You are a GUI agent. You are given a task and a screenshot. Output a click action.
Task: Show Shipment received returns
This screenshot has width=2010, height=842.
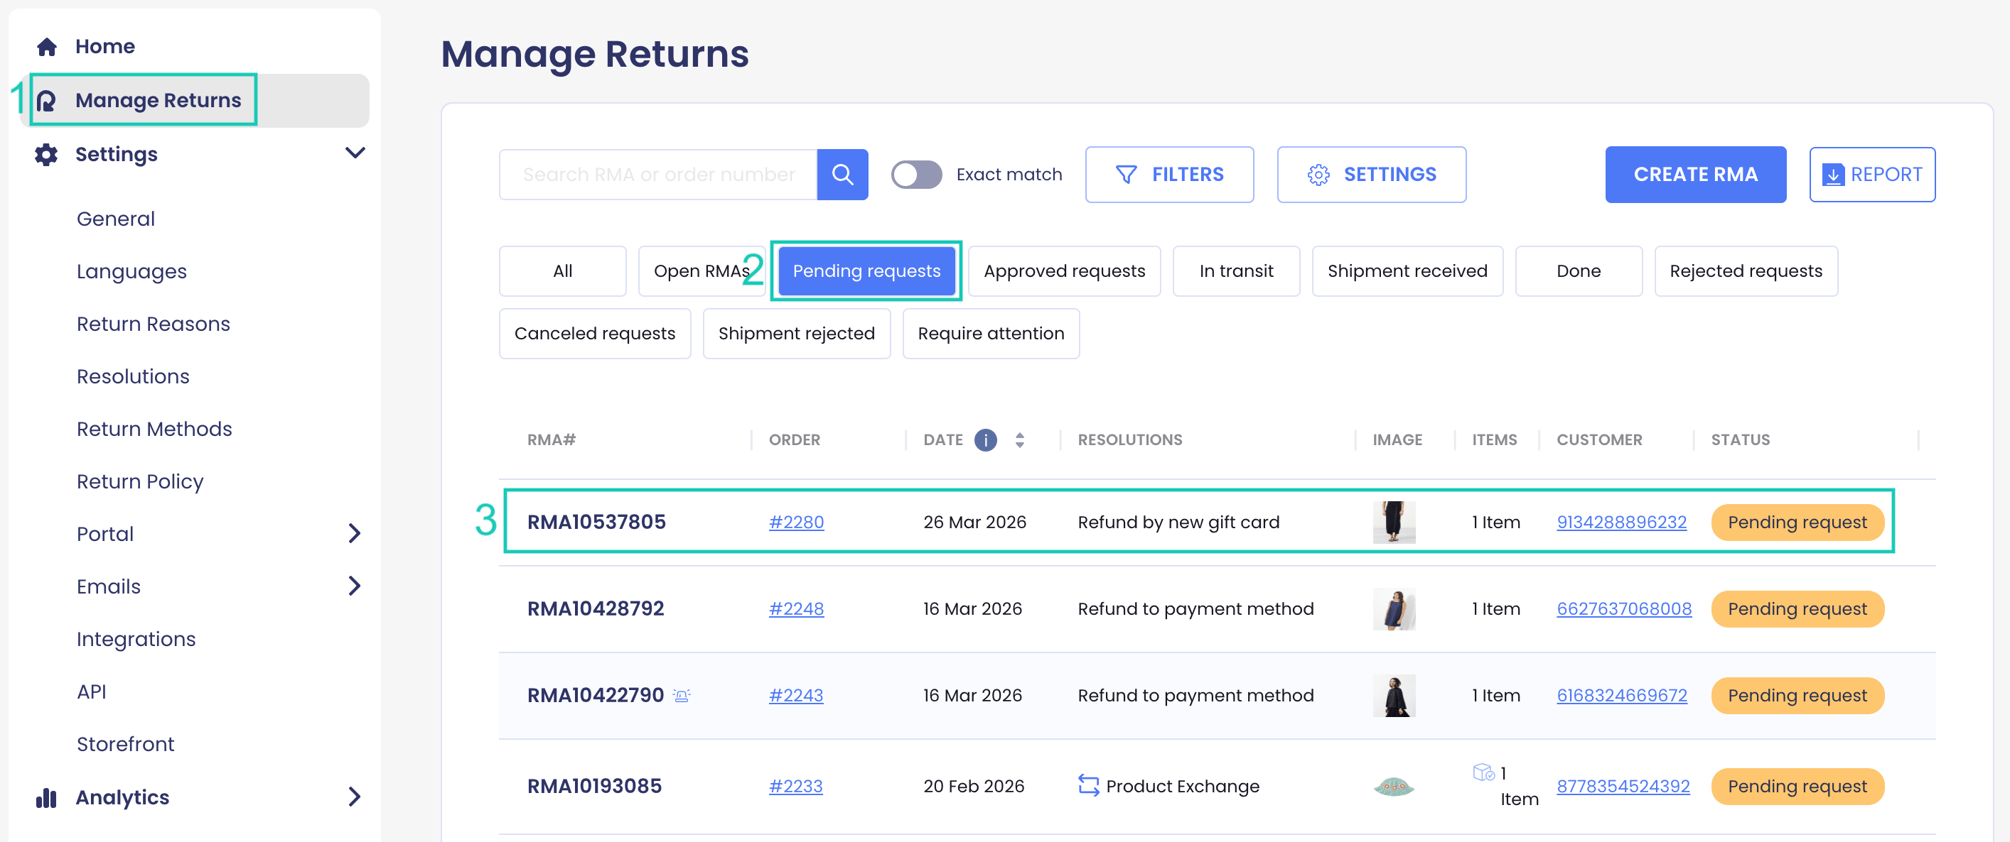coord(1407,271)
